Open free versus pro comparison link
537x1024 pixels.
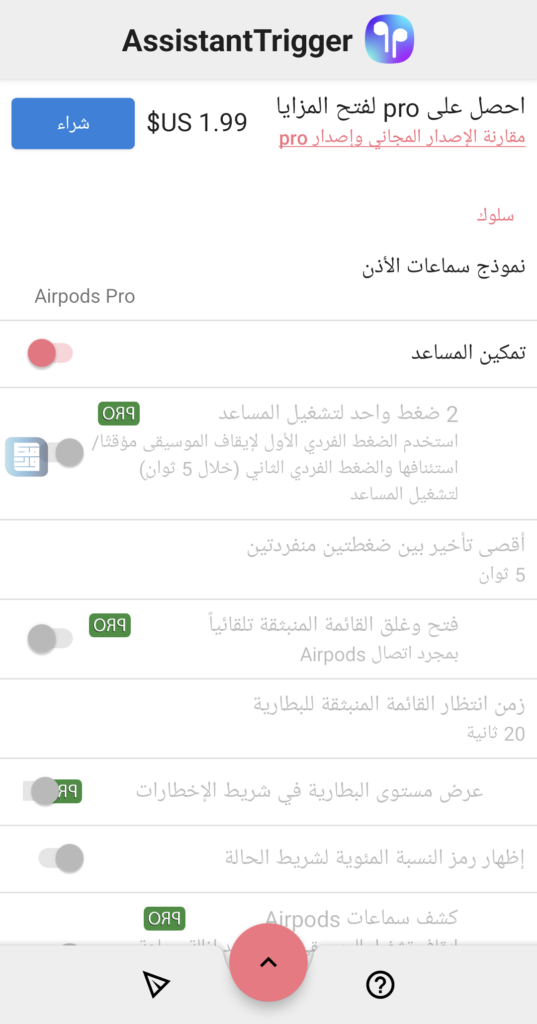(402, 138)
